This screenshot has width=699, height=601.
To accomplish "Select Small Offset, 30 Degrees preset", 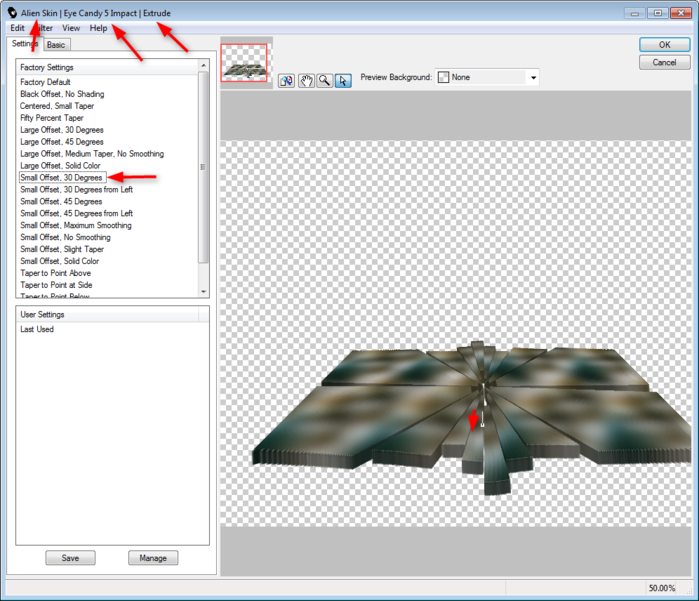I will coord(62,177).
